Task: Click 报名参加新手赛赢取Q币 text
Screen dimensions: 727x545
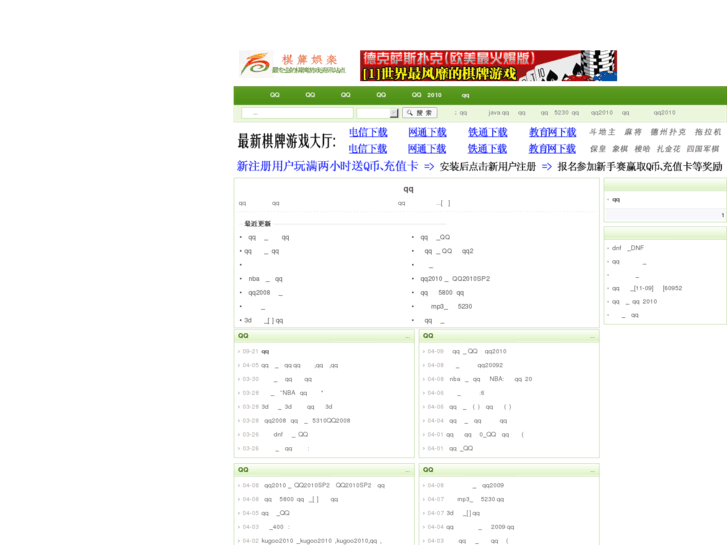Action: (x=640, y=167)
